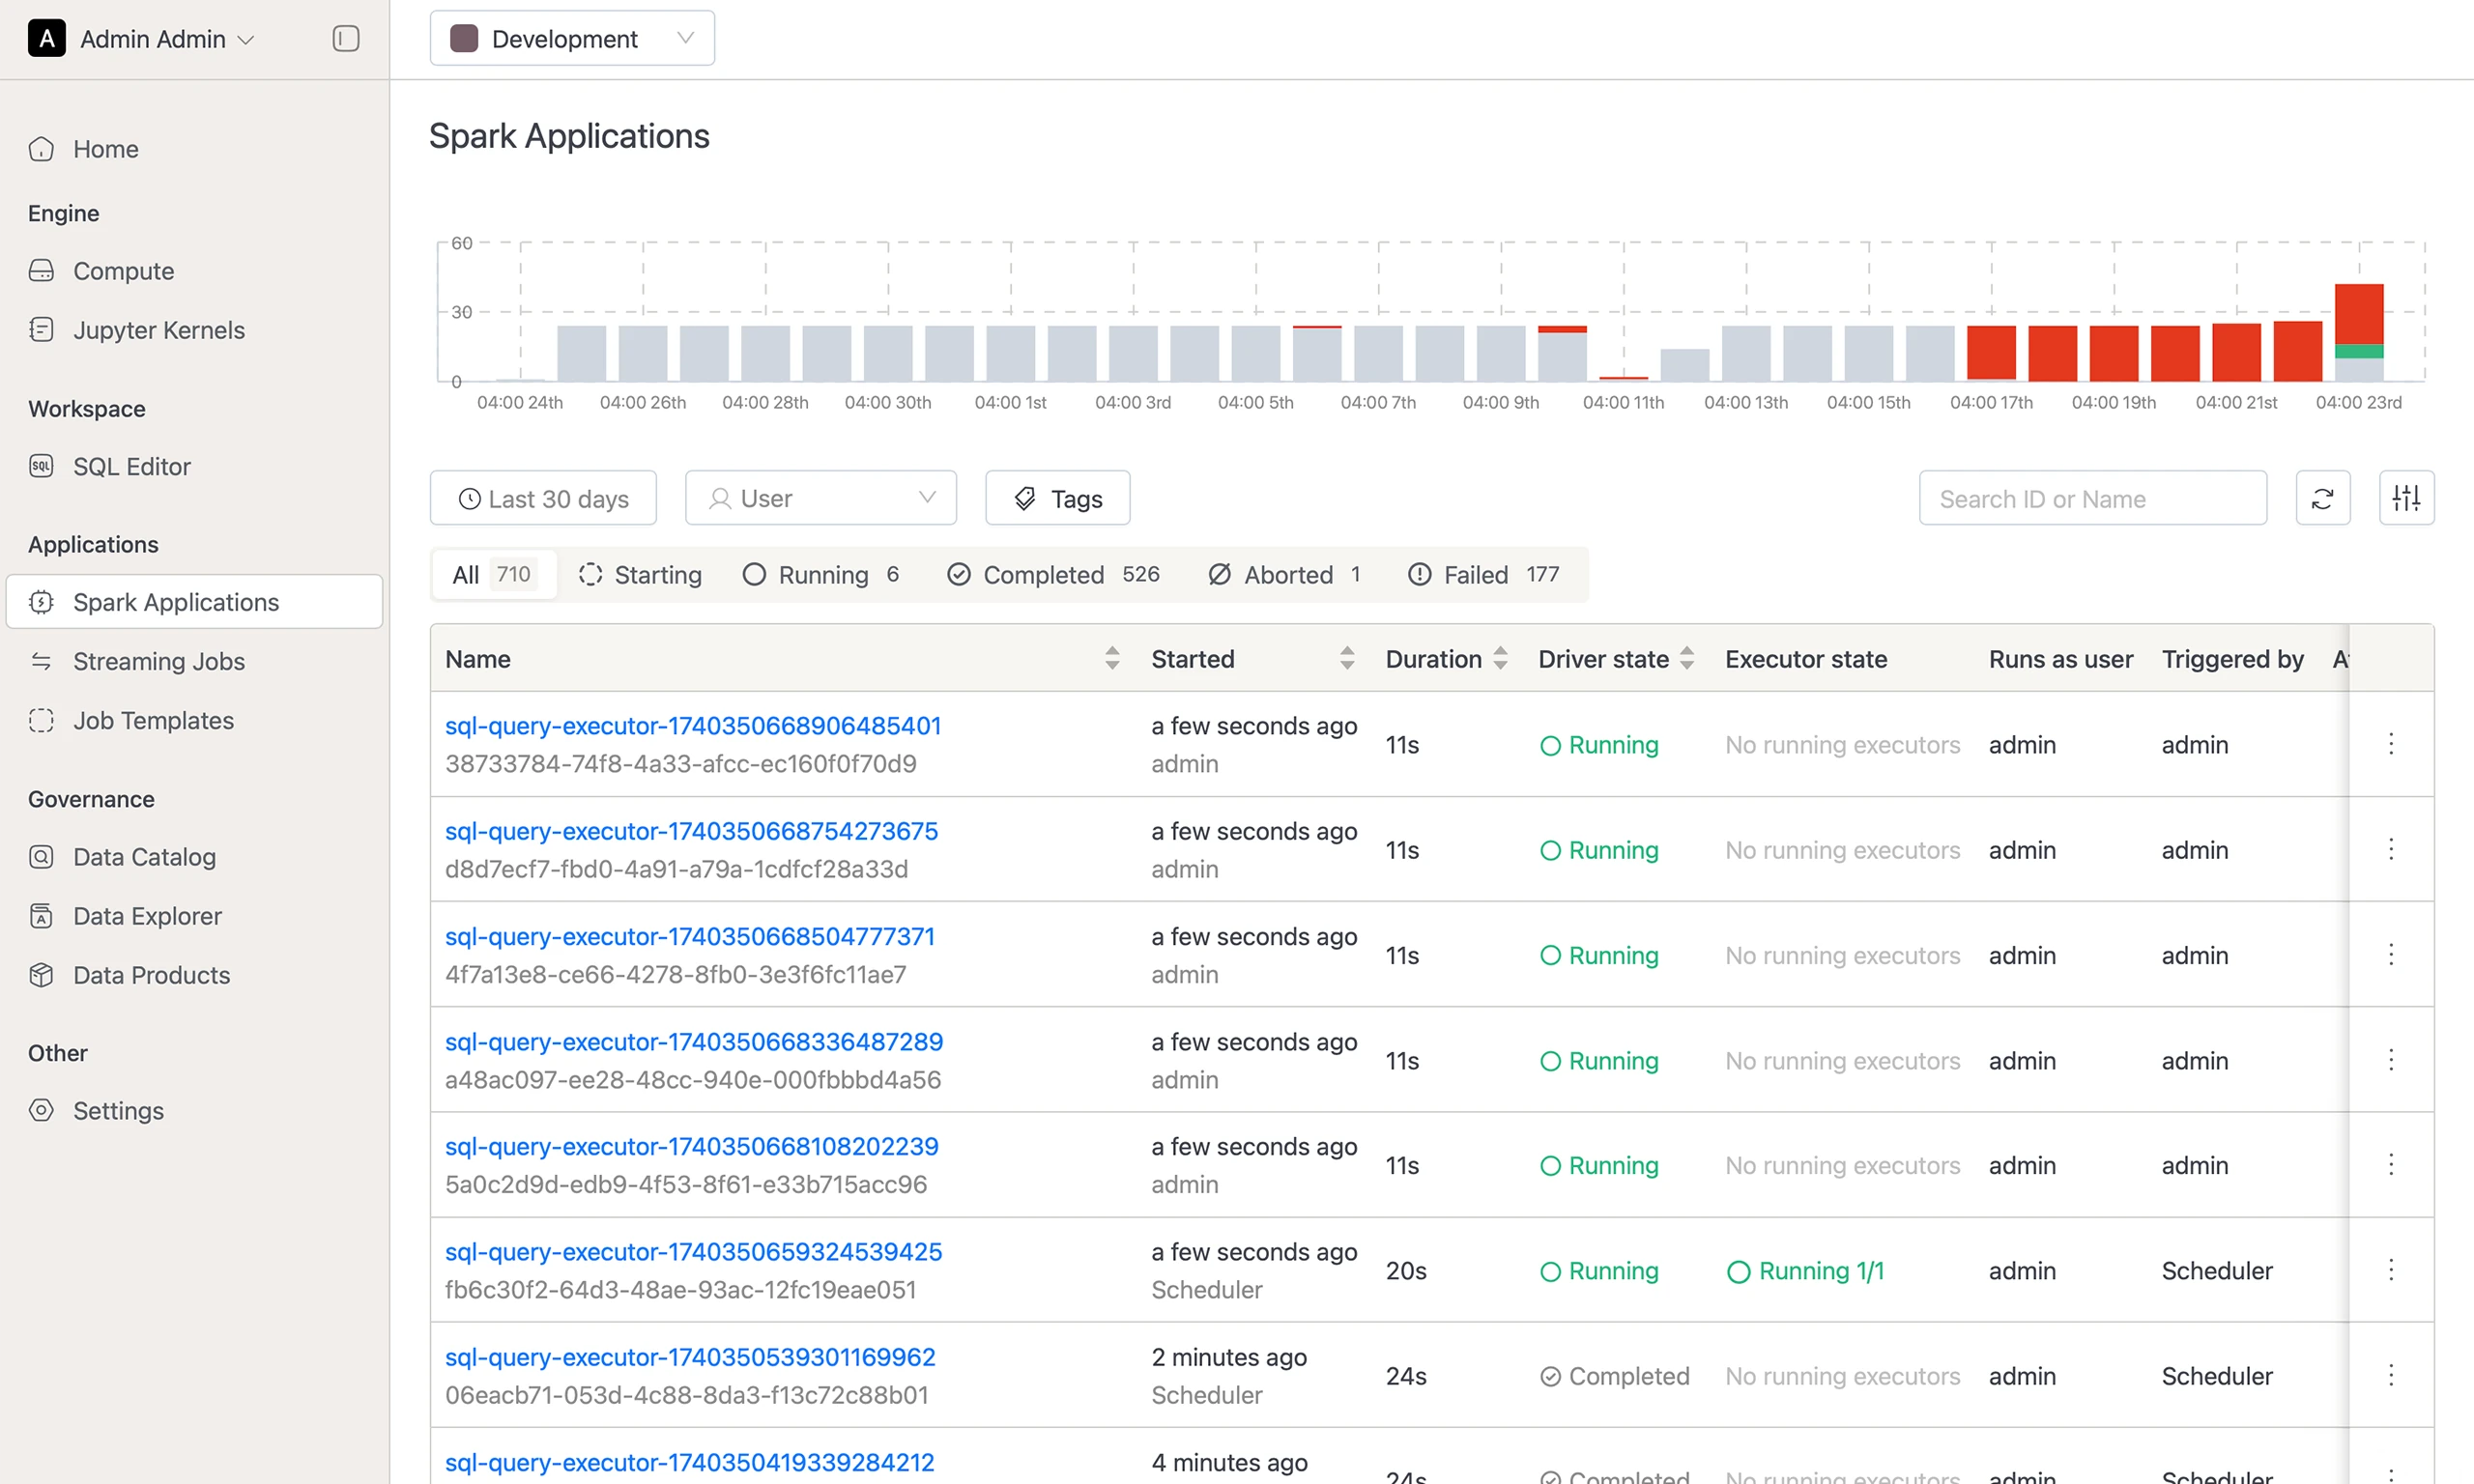Click the Running 1/1 executor state
Image resolution: width=2474 pixels, height=1484 pixels.
(1805, 1270)
